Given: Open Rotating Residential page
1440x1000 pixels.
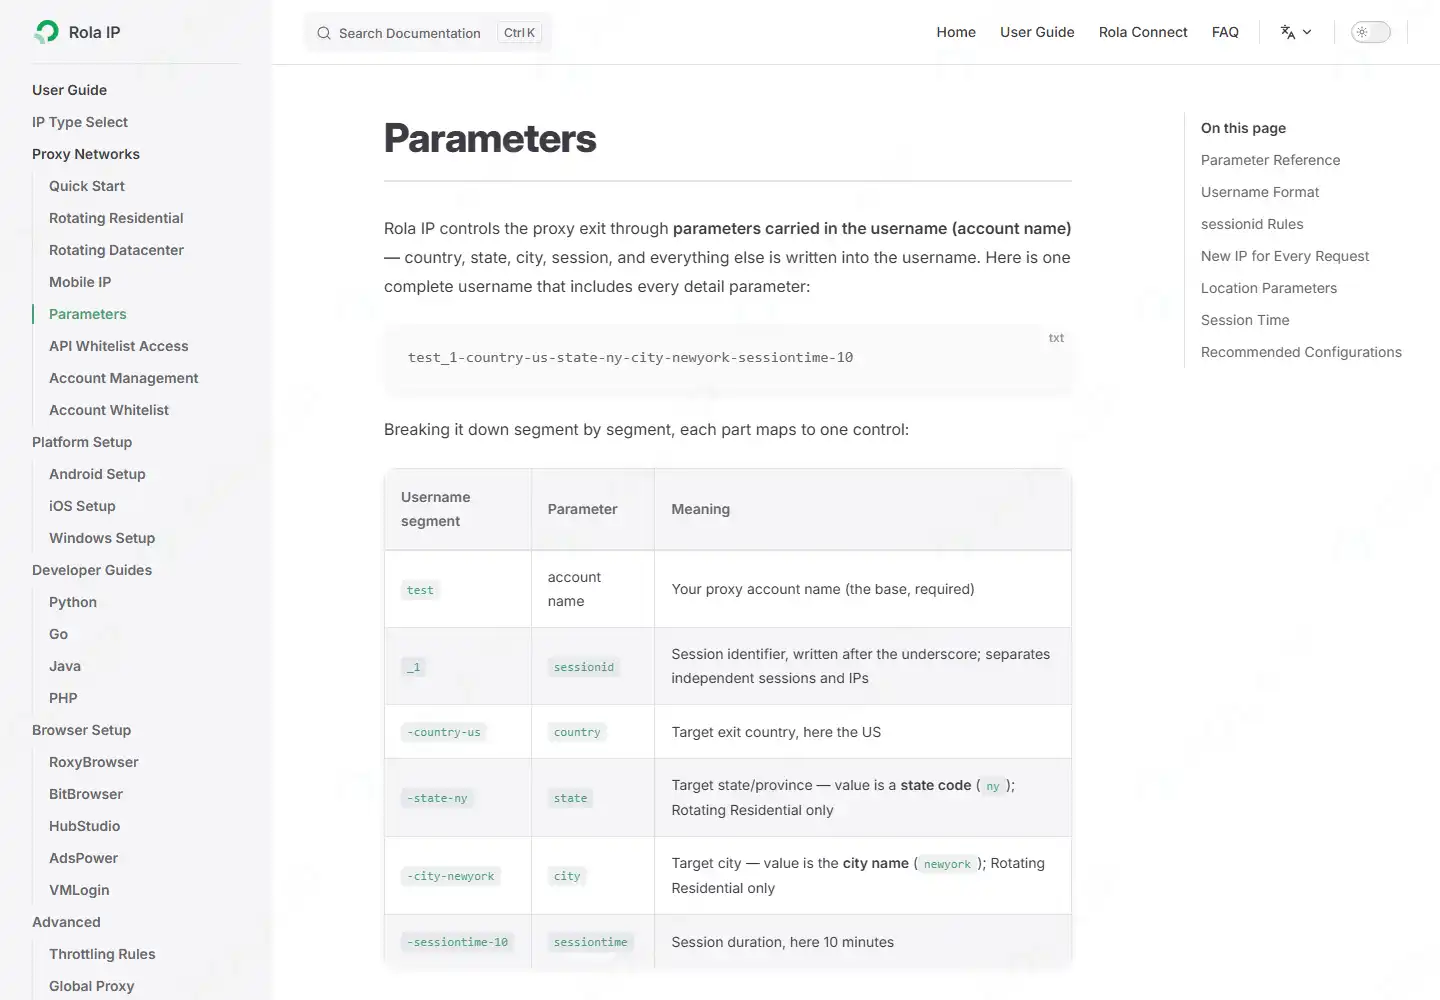Looking at the screenshot, I should click(116, 218).
